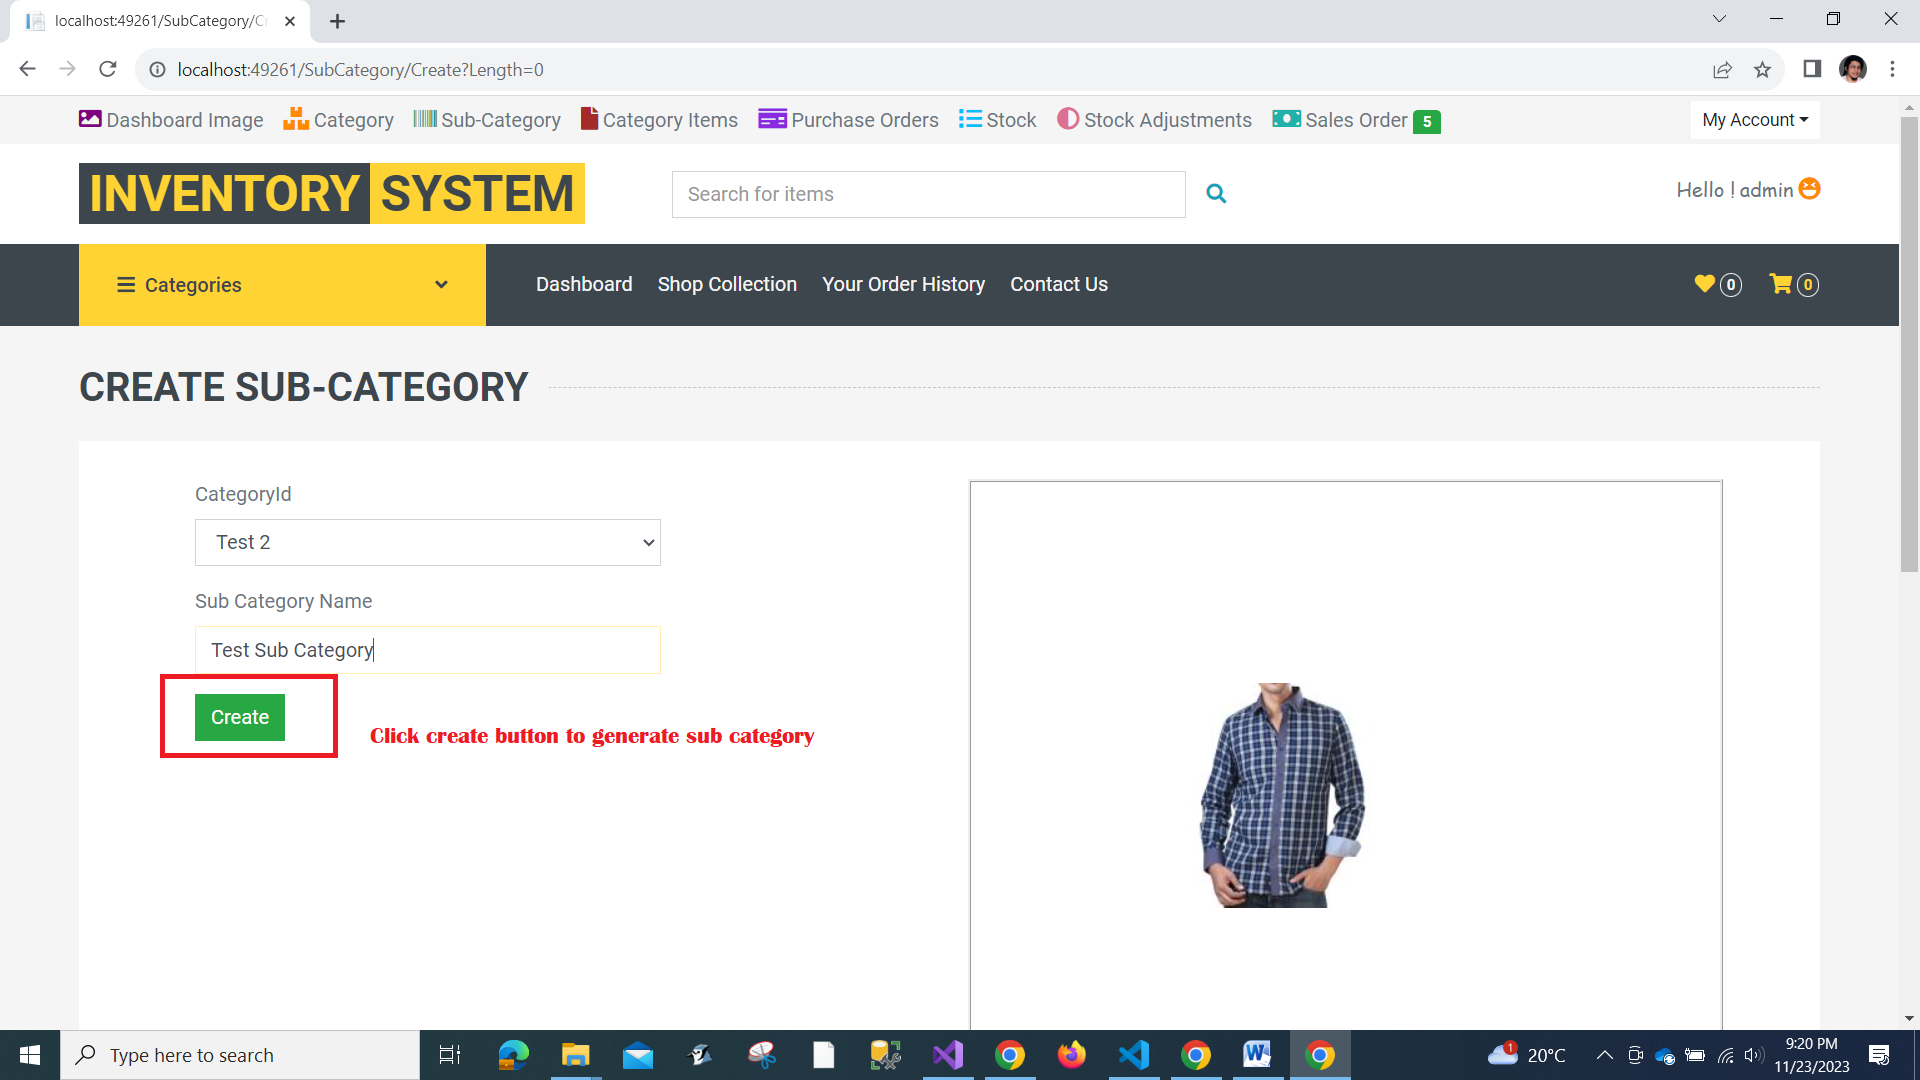Click the Contact Us link

pyautogui.click(x=1059, y=284)
